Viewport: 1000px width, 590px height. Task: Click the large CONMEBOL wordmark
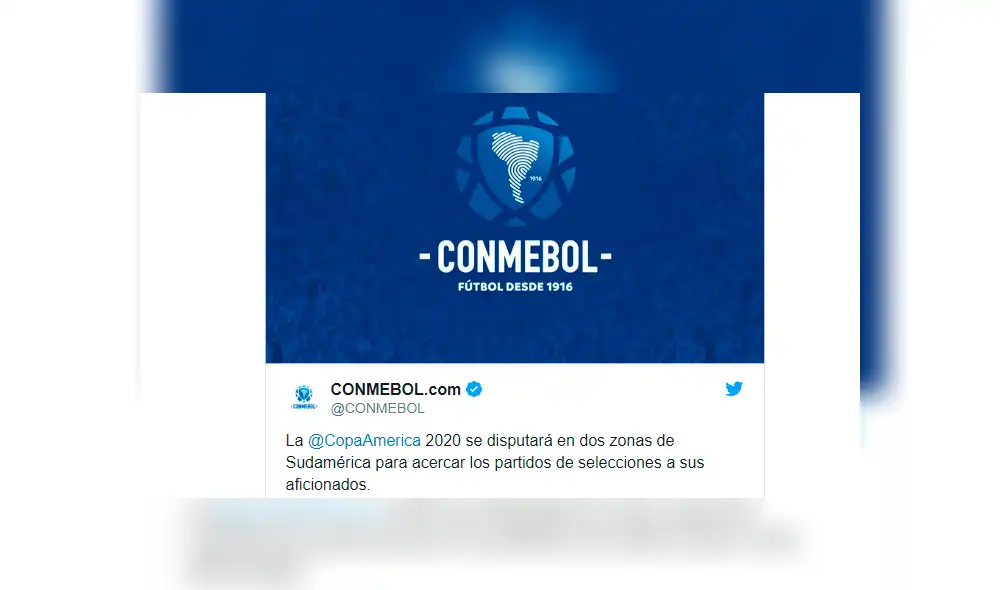click(515, 256)
